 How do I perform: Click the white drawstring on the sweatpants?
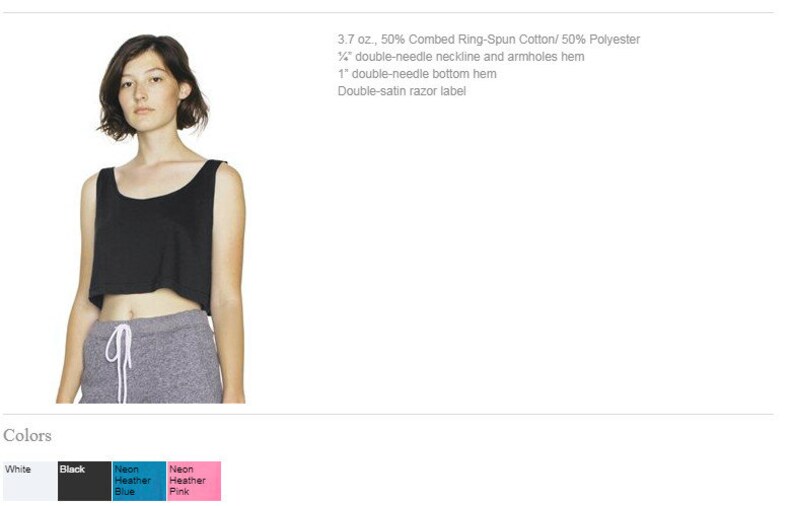[120, 360]
